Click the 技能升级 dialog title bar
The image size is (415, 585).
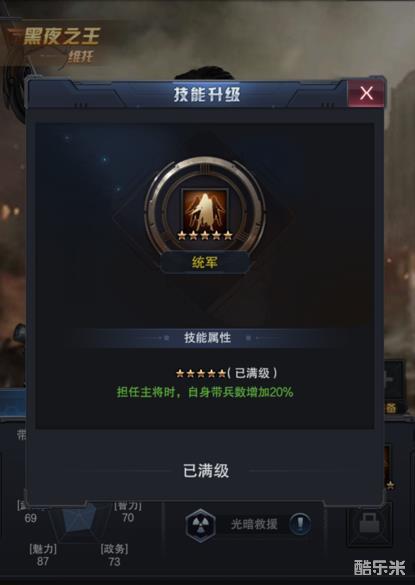pos(207,95)
